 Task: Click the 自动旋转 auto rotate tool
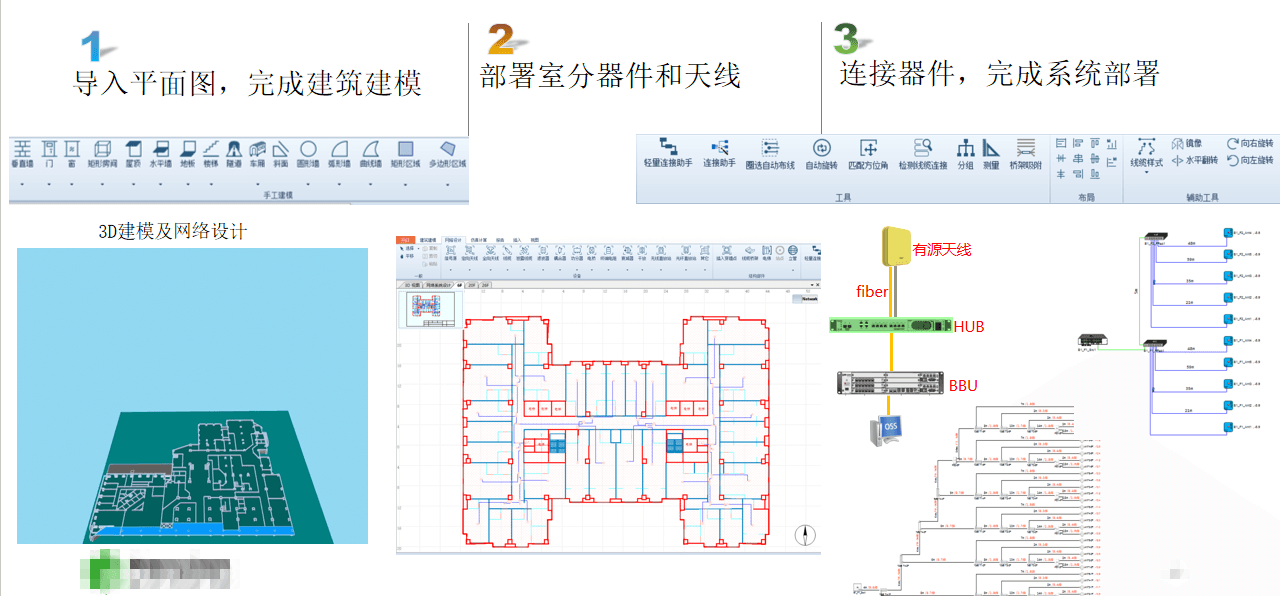pos(821,153)
